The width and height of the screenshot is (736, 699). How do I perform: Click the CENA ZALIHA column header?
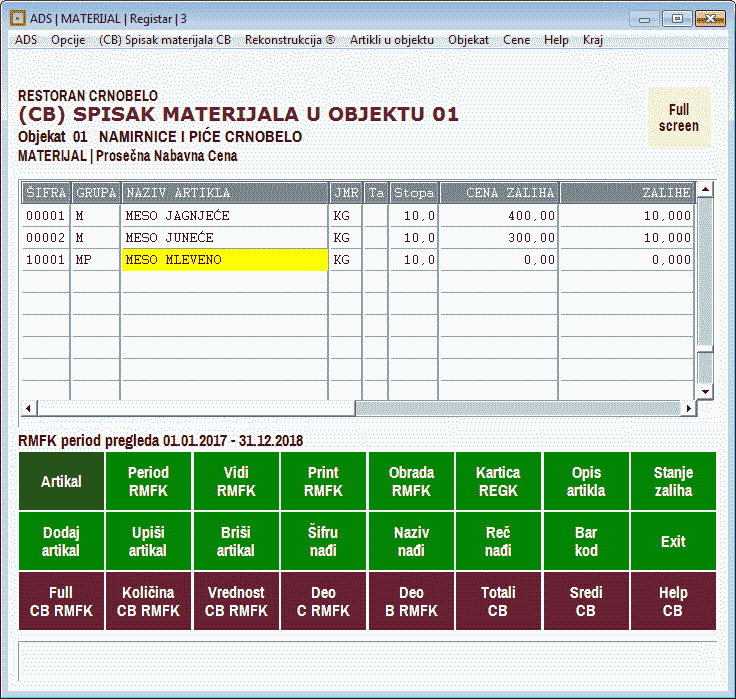pyautogui.click(x=499, y=192)
